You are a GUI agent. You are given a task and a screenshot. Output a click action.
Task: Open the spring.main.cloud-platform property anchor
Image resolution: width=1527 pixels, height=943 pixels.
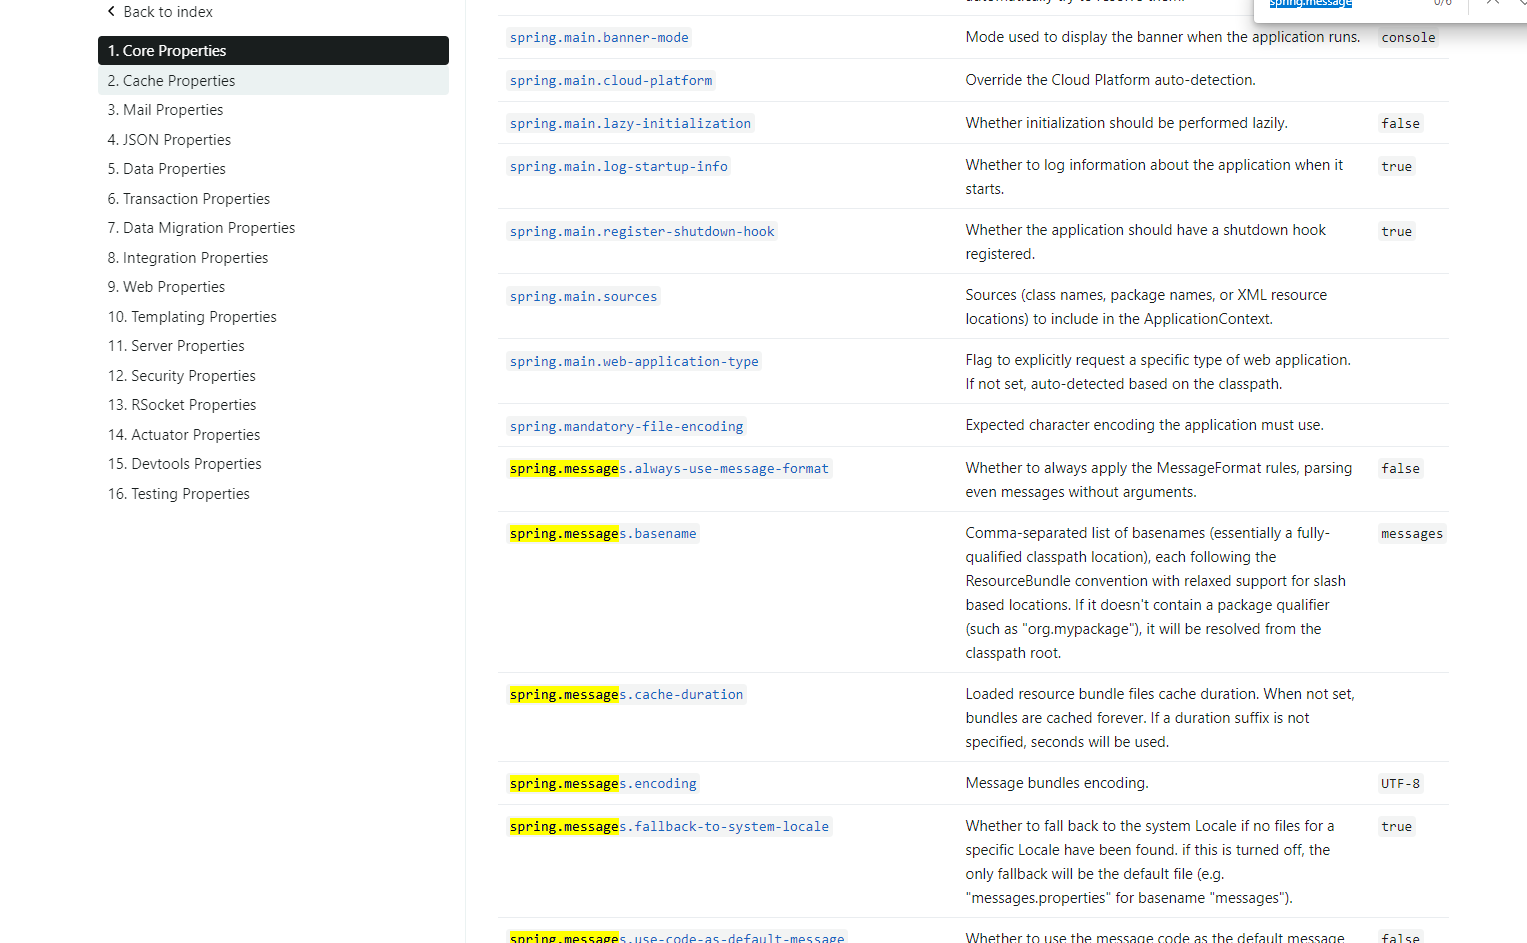pos(611,81)
